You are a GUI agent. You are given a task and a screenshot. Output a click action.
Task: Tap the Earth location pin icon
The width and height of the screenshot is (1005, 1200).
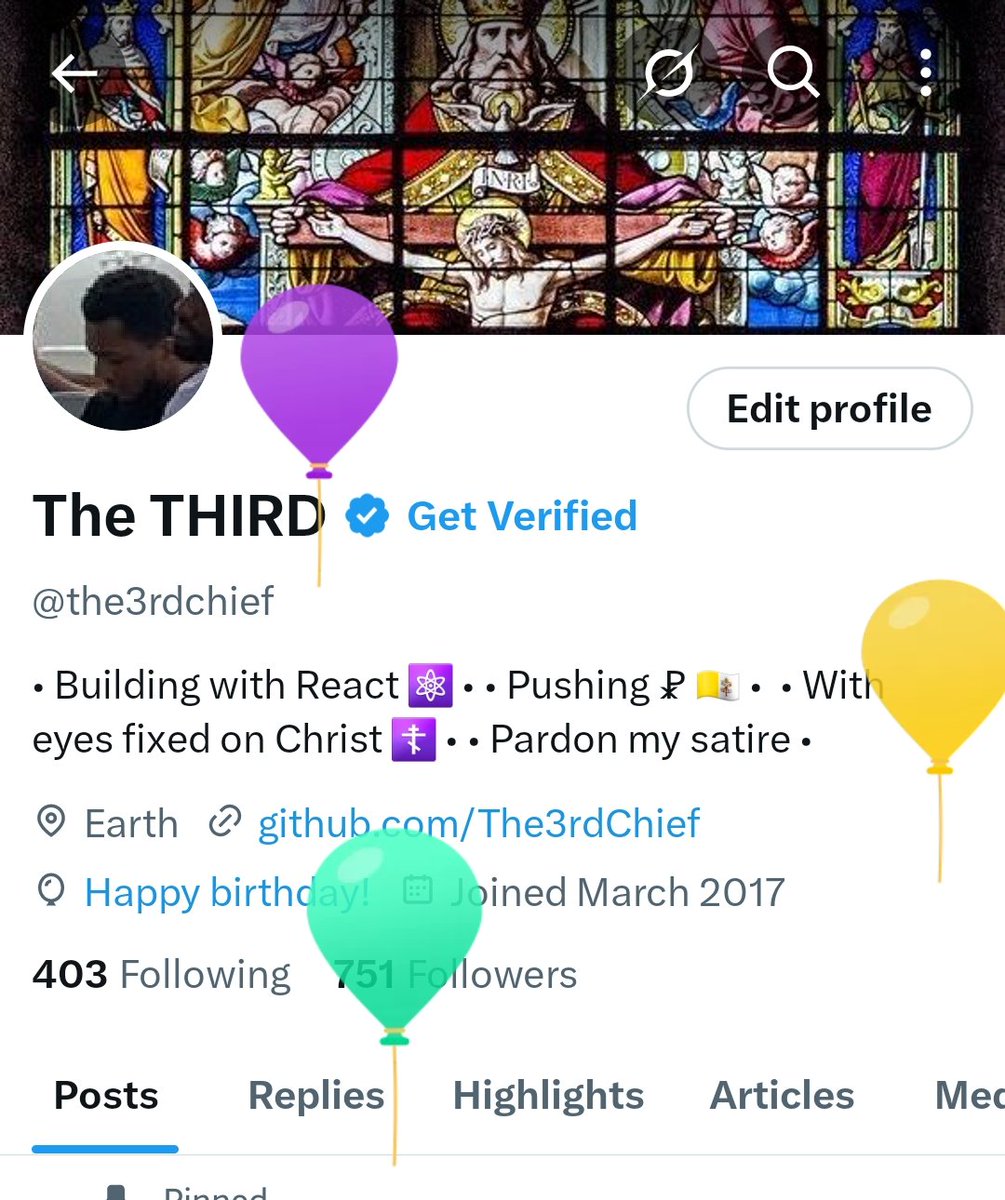coord(50,823)
